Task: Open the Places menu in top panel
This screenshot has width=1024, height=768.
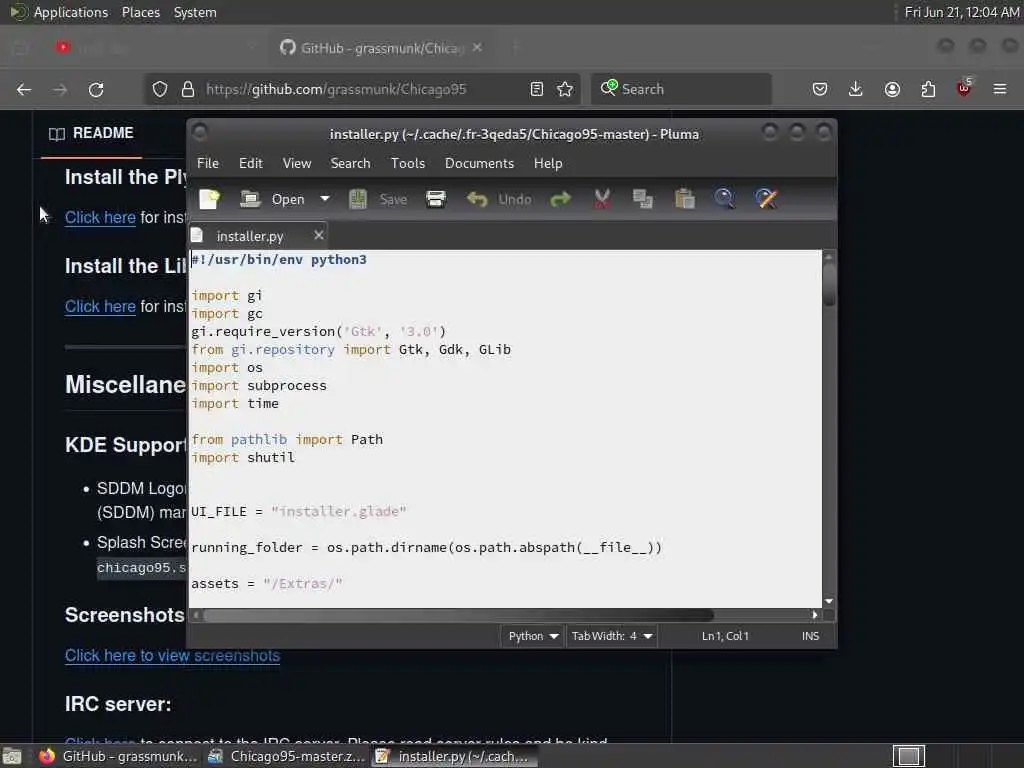Action: click(x=141, y=12)
